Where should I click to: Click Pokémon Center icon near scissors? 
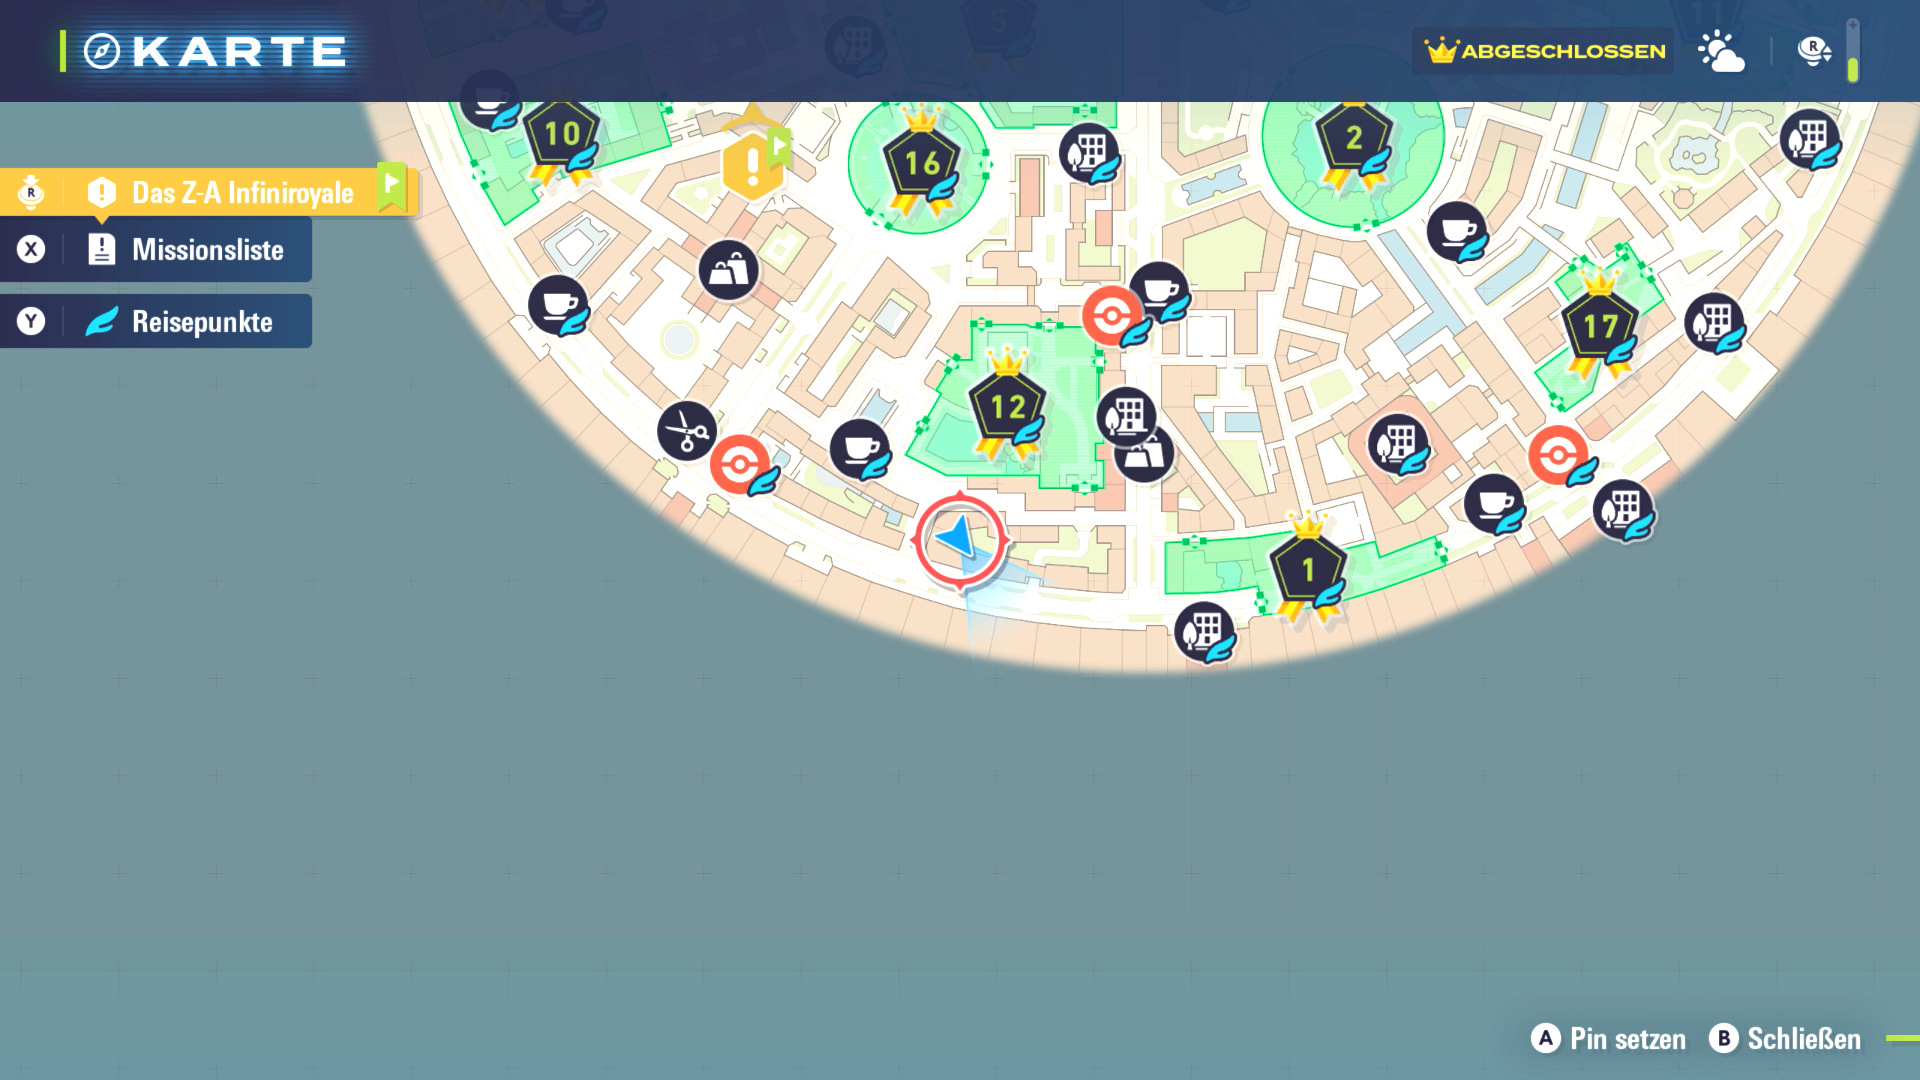pos(740,464)
